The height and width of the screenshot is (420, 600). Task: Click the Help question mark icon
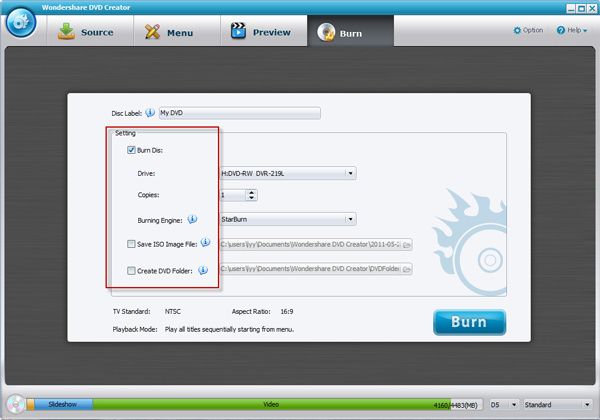(x=561, y=30)
